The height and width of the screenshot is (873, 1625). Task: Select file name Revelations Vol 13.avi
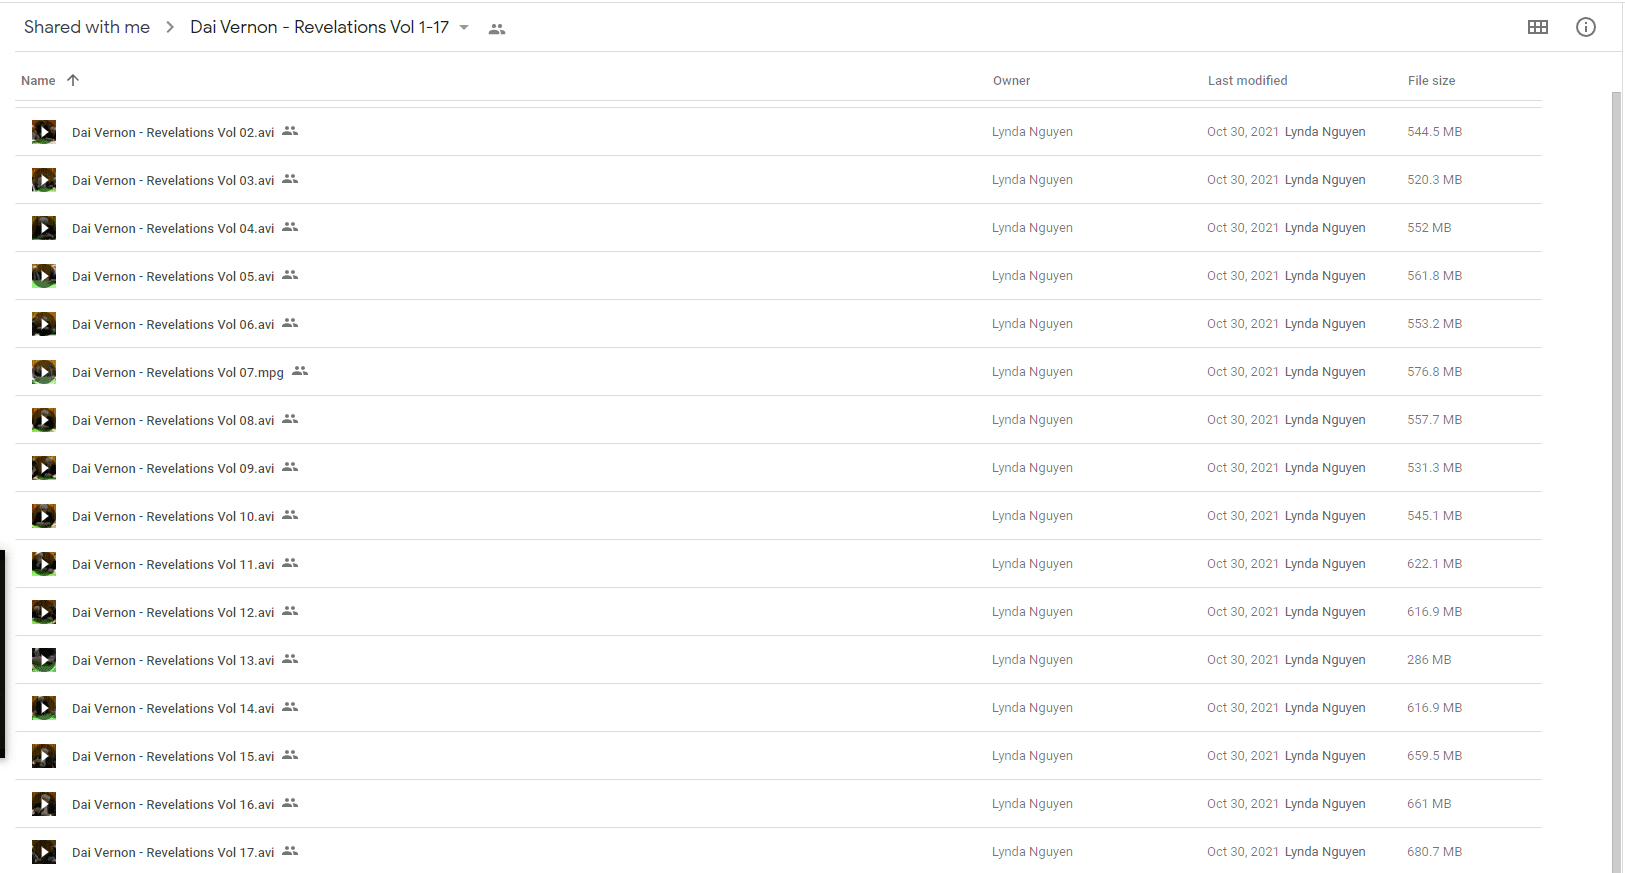pyautogui.click(x=173, y=660)
